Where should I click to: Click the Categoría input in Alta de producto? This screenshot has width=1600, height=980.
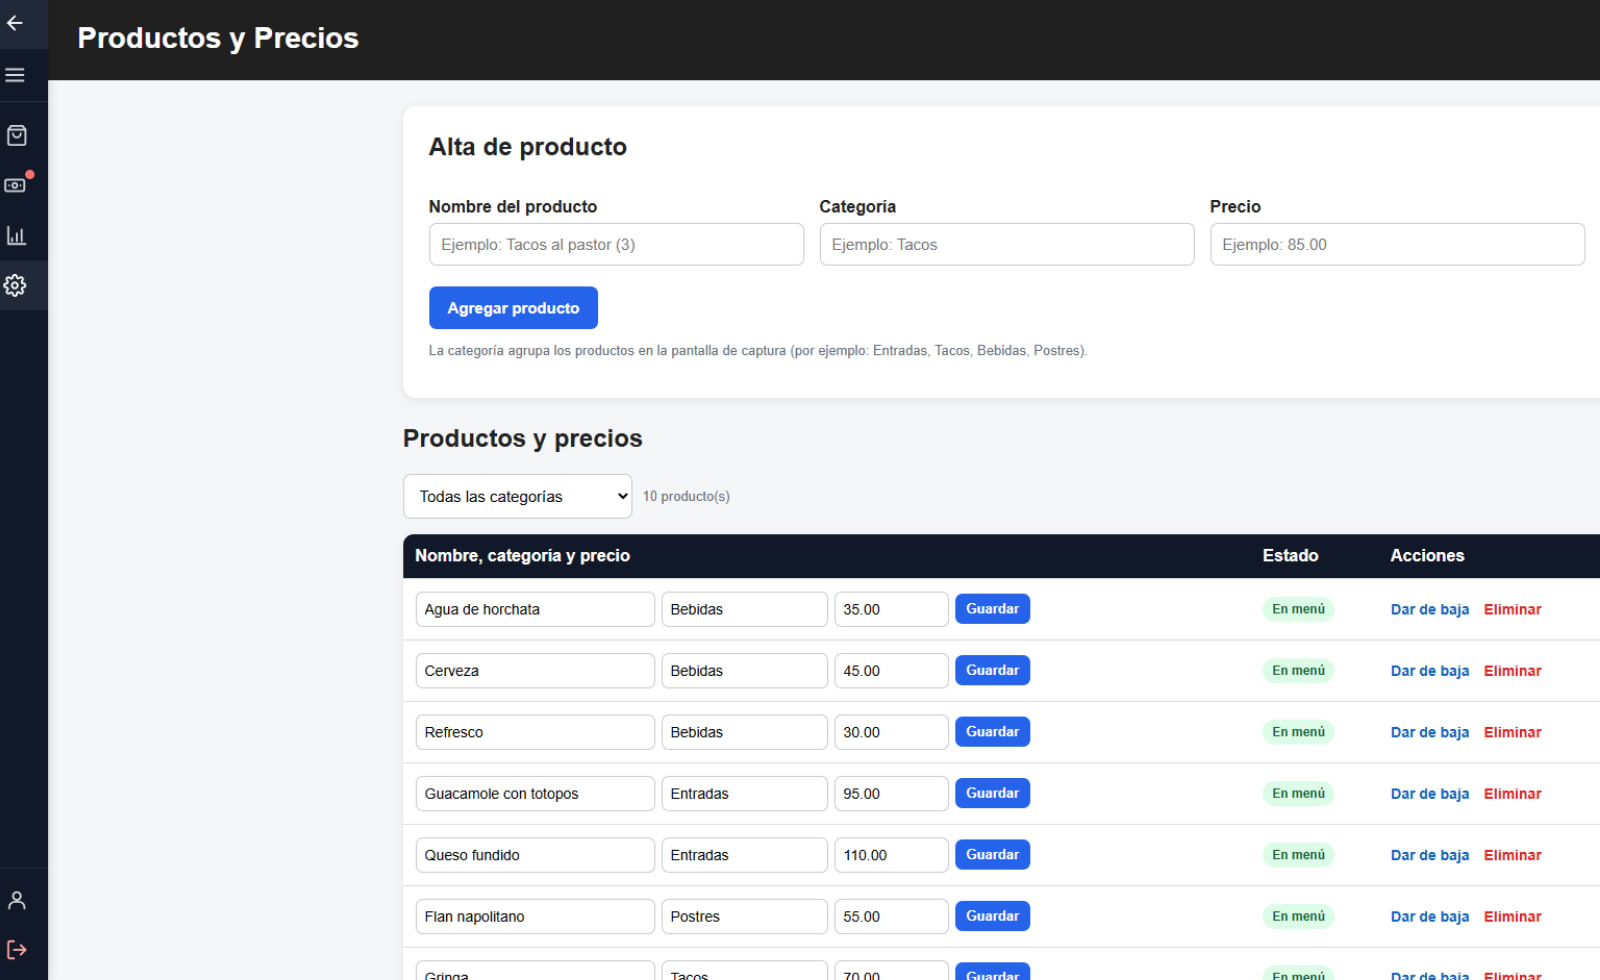click(1007, 244)
